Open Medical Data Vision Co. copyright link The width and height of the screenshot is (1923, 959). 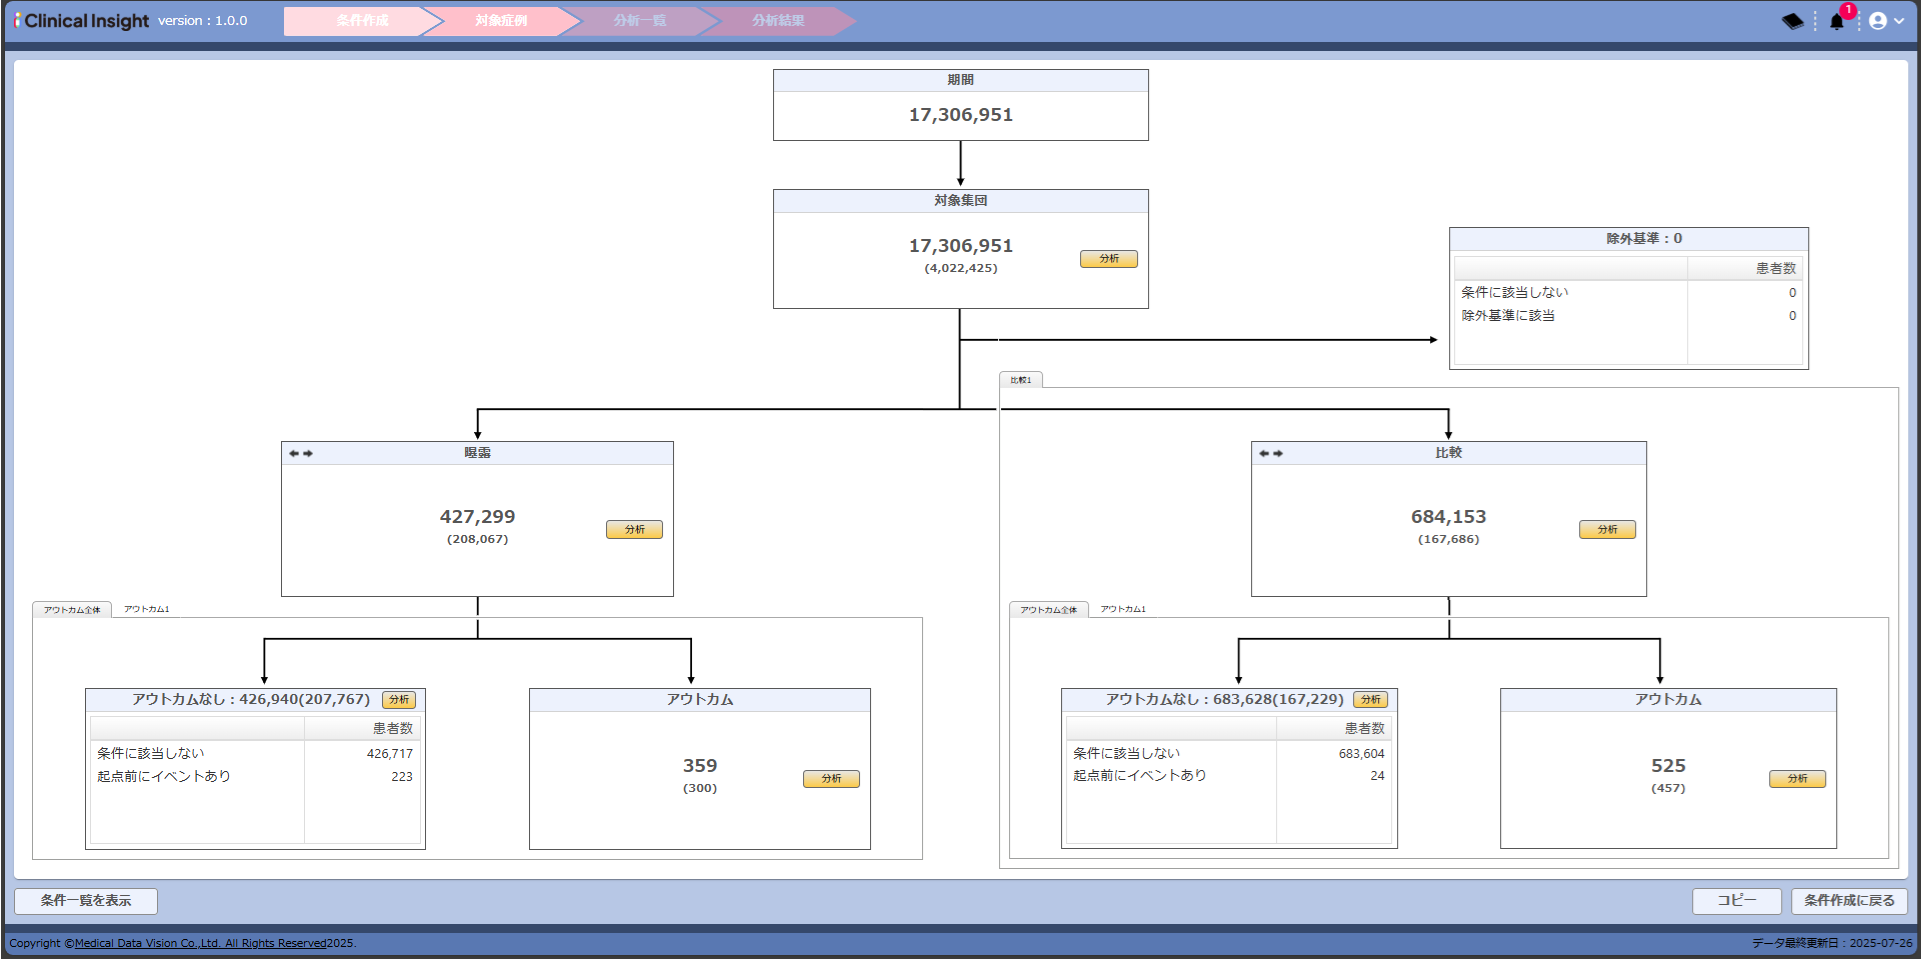200,943
